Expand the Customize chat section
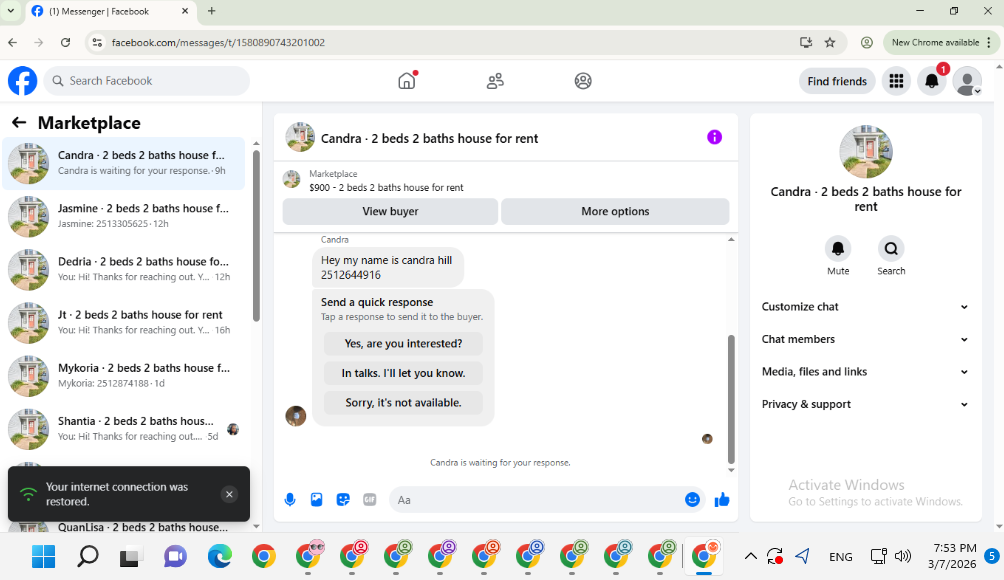1004x580 pixels. (x=865, y=307)
